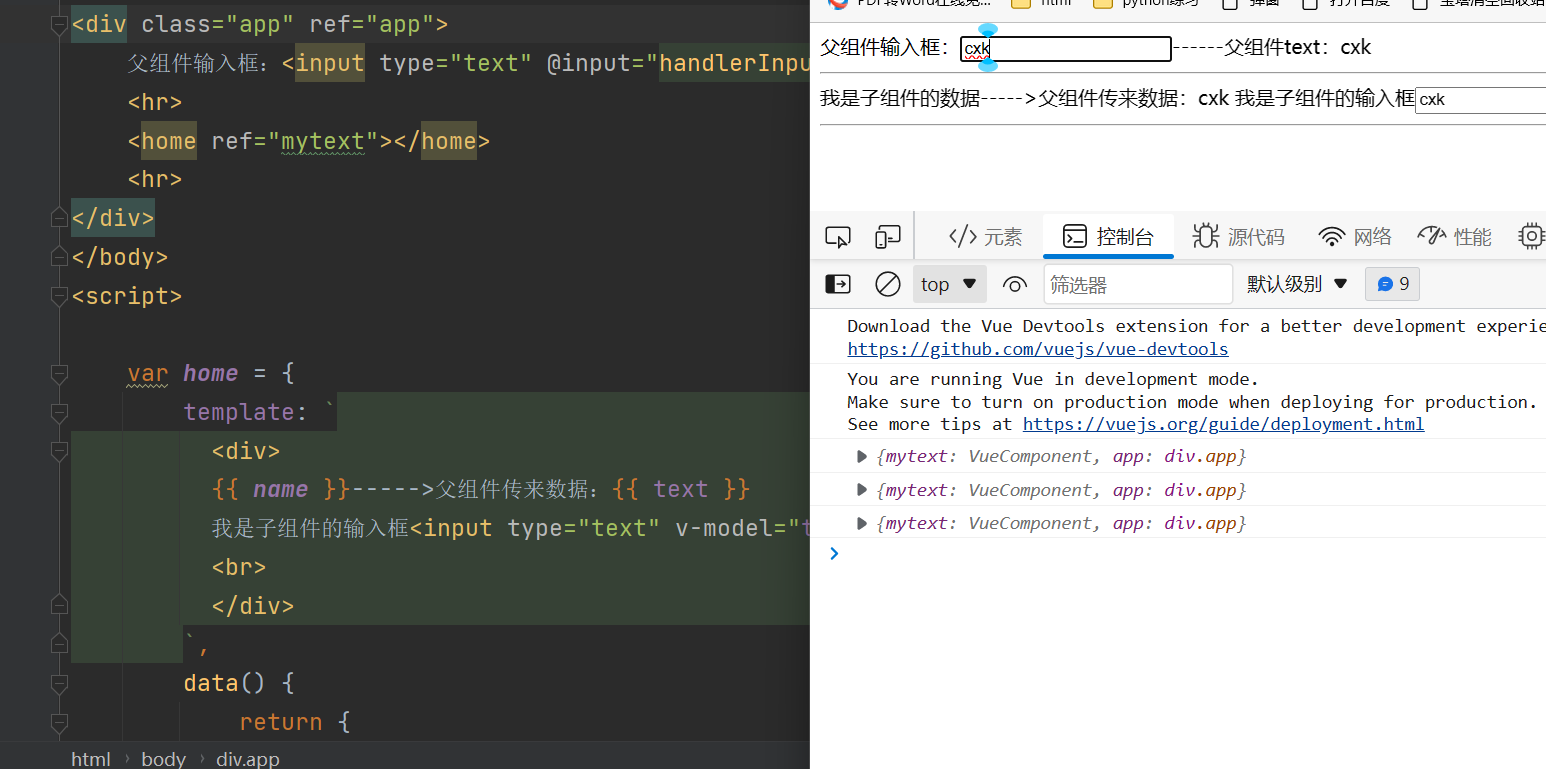Switch to the 控制台 tab
The image size is (1546, 769).
1108,236
